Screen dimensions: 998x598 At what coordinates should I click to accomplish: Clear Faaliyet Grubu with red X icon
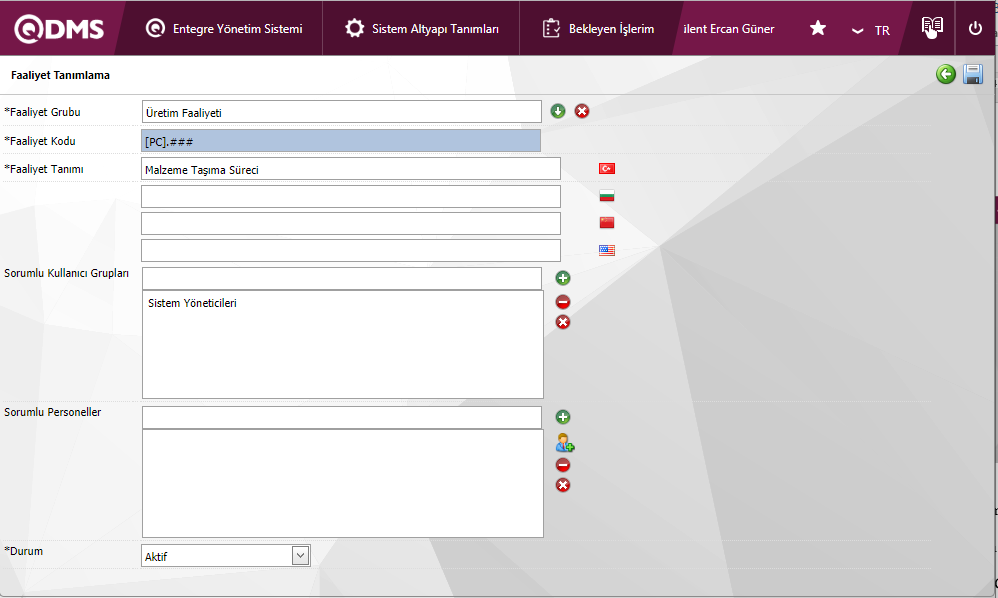(x=582, y=111)
